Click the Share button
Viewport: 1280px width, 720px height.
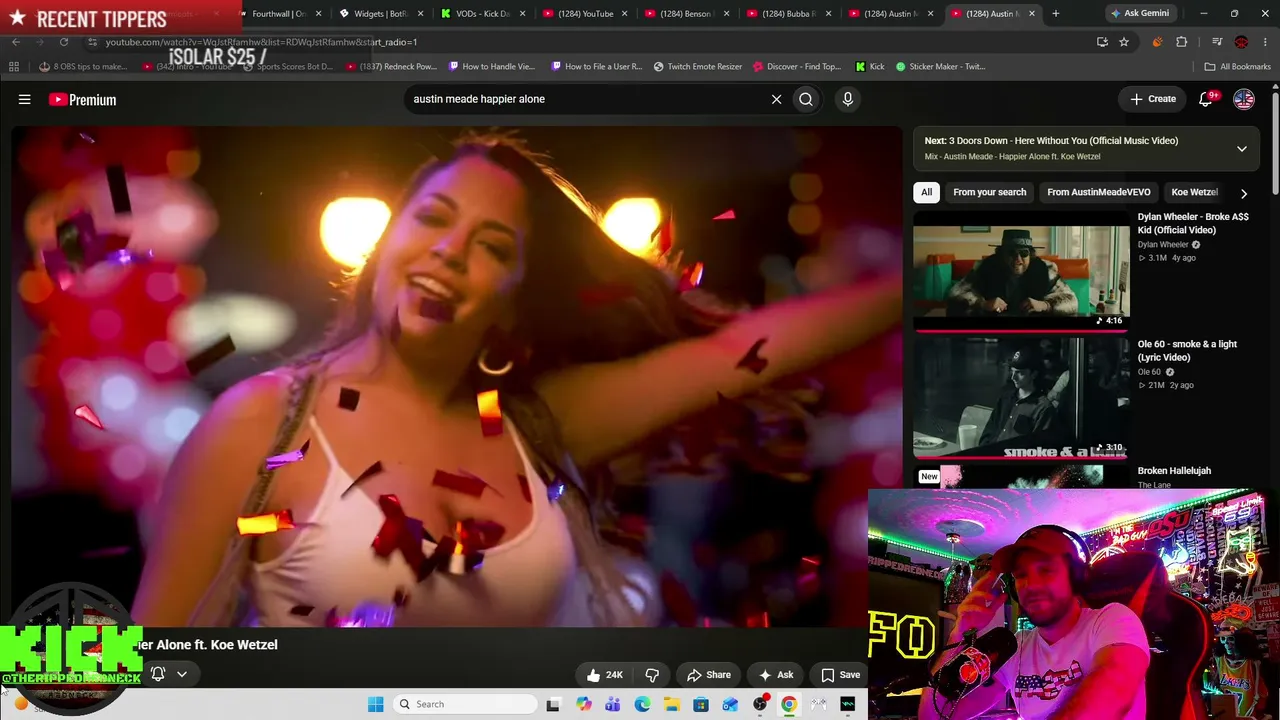[x=709, y=675]
